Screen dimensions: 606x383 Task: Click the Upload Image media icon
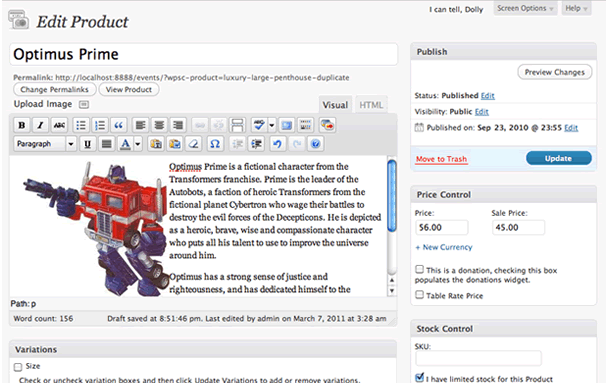click(84, 104)
